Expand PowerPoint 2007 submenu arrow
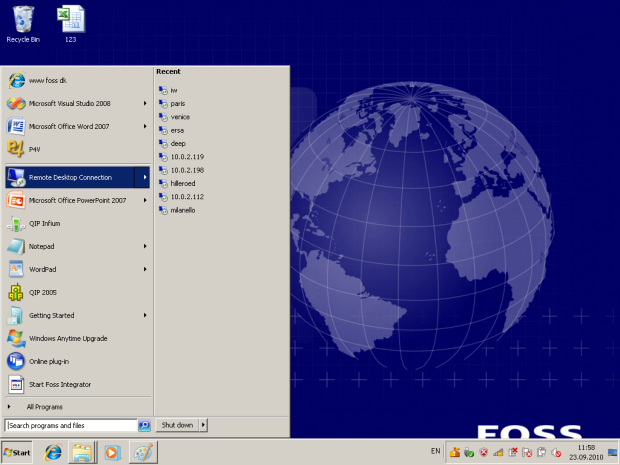Viewport: 620px width, 465px height. 145,200
